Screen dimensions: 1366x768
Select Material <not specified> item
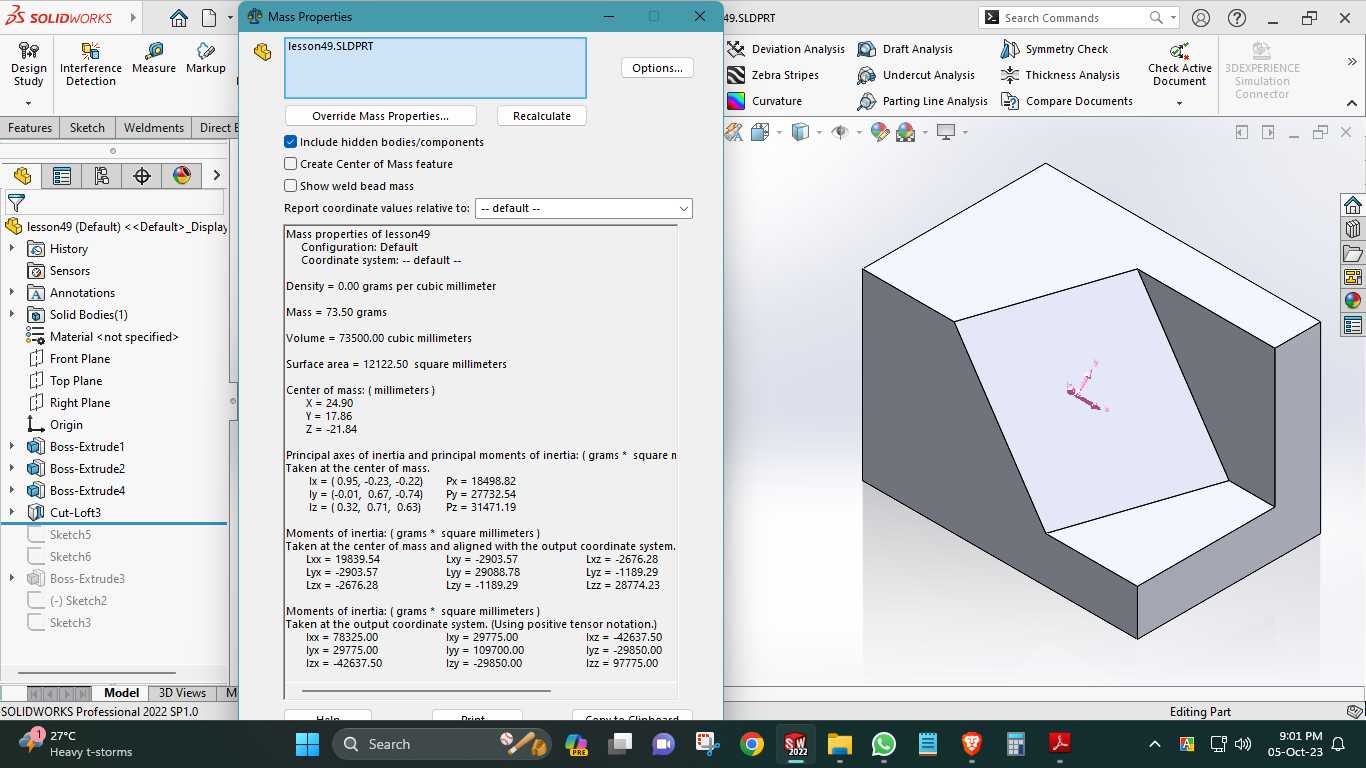tap(102, 337)
